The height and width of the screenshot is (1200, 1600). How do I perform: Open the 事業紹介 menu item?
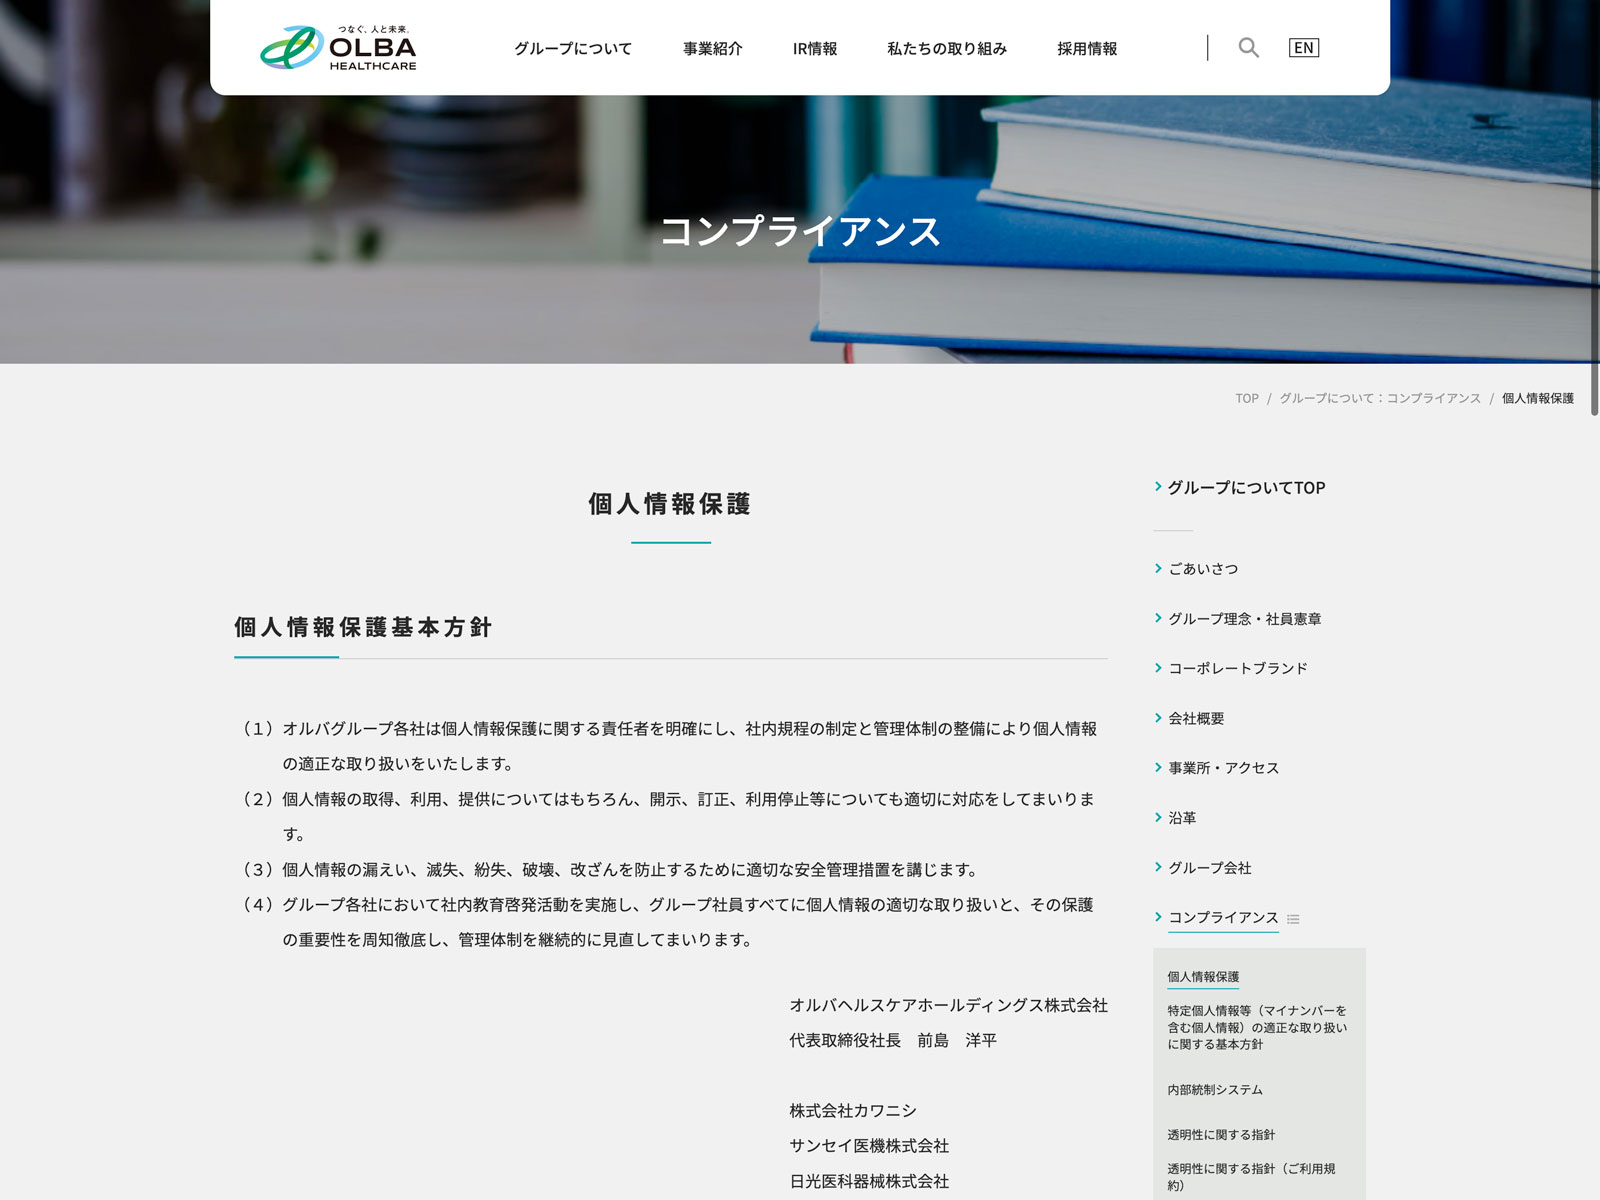click(712, 48)
